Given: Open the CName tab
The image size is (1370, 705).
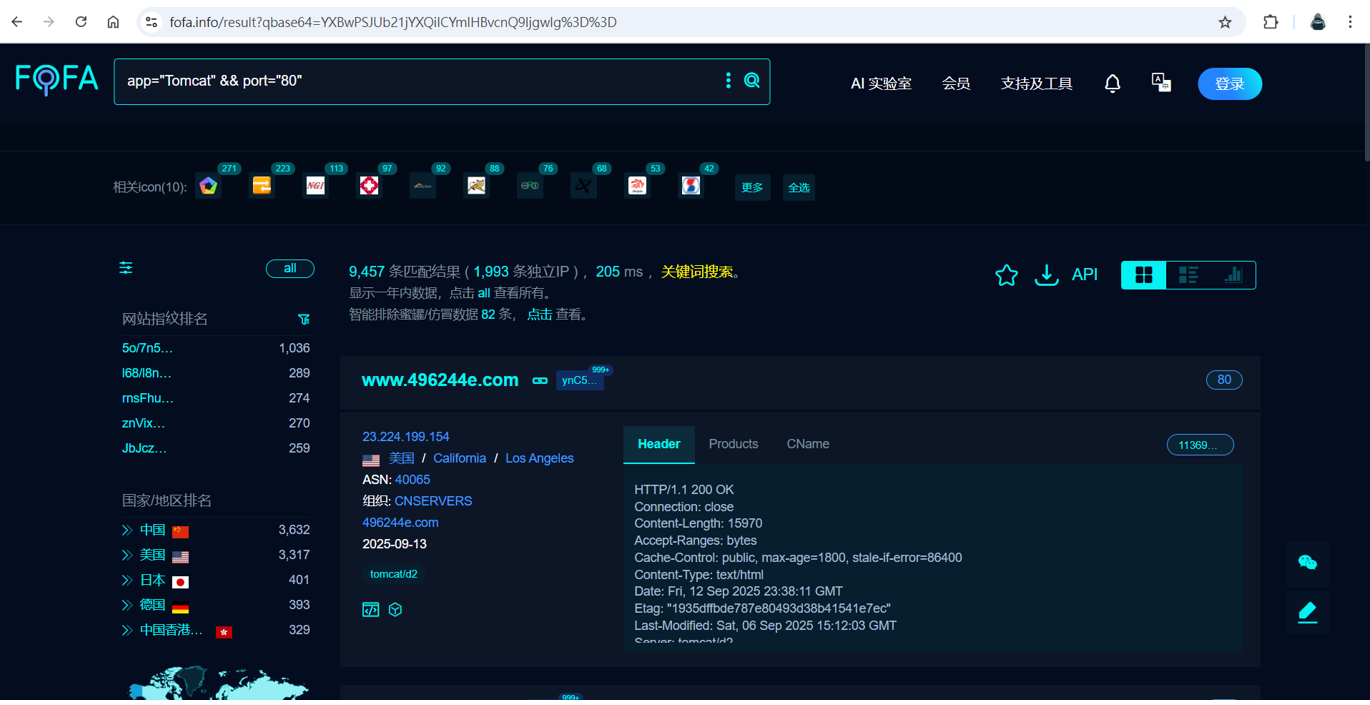Looking at the screenshot, I should click(x=808, y=444).
